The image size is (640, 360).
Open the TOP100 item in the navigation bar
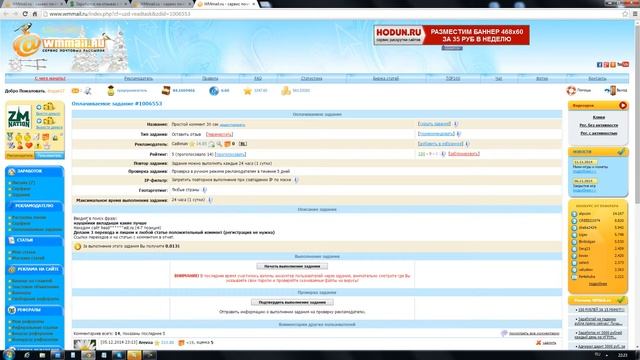(453, 78)
